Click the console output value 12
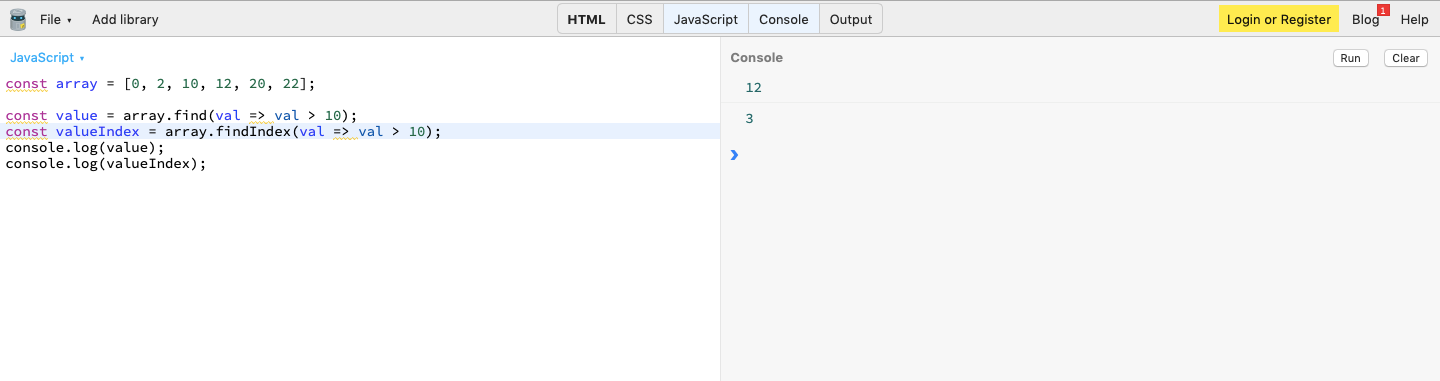This screenshot has width=1440, height=381. point(753,88)
